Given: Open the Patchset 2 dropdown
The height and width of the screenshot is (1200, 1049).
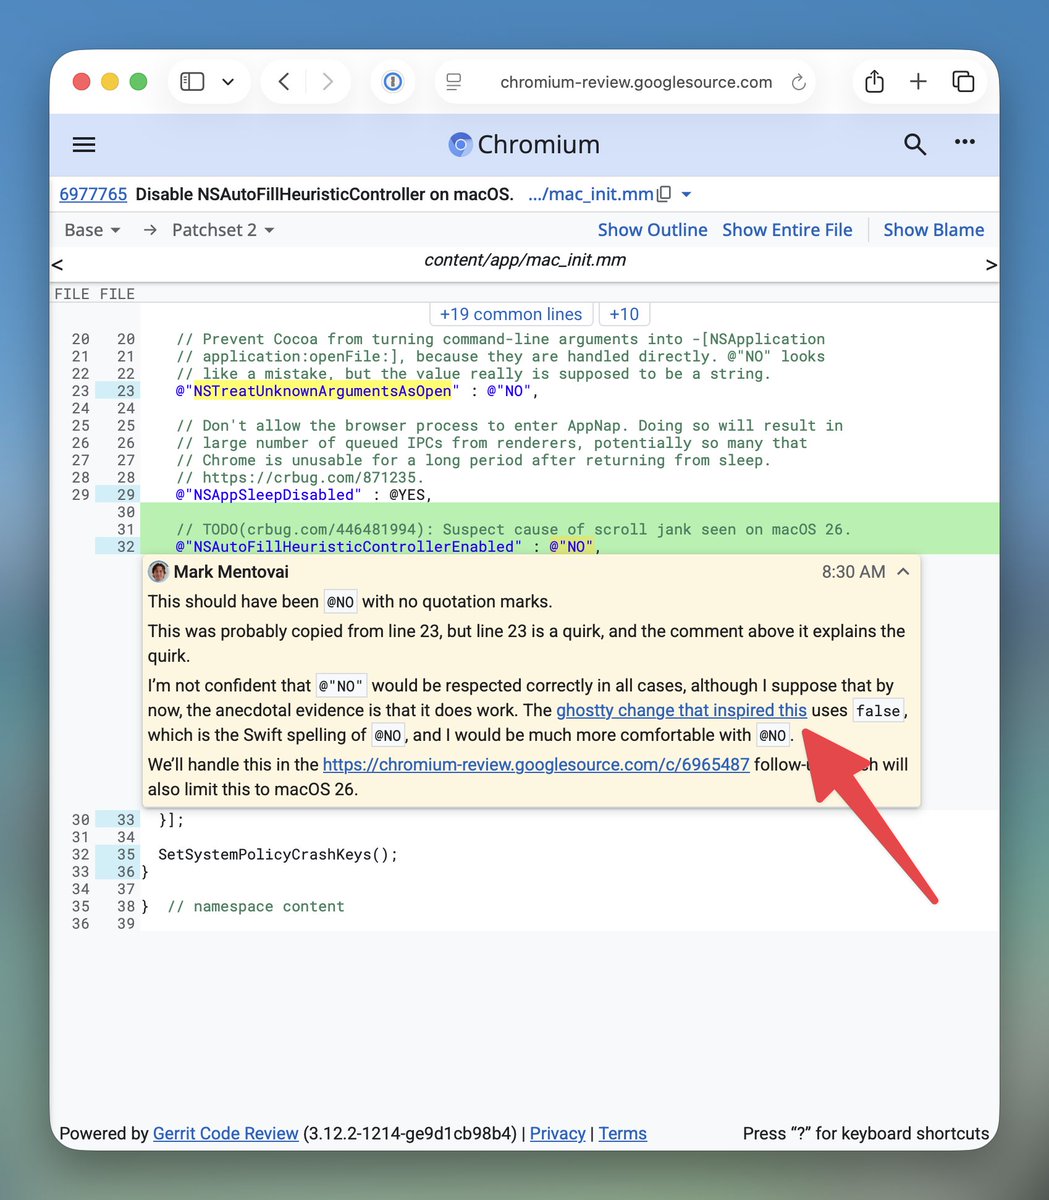Looking at the screenshot, I should click(223, 230).
